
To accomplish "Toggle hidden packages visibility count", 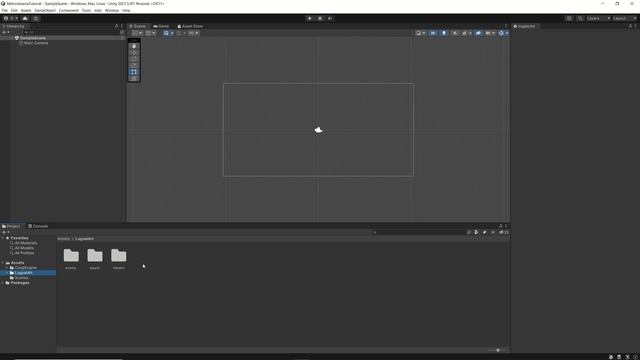I will 504,232.
